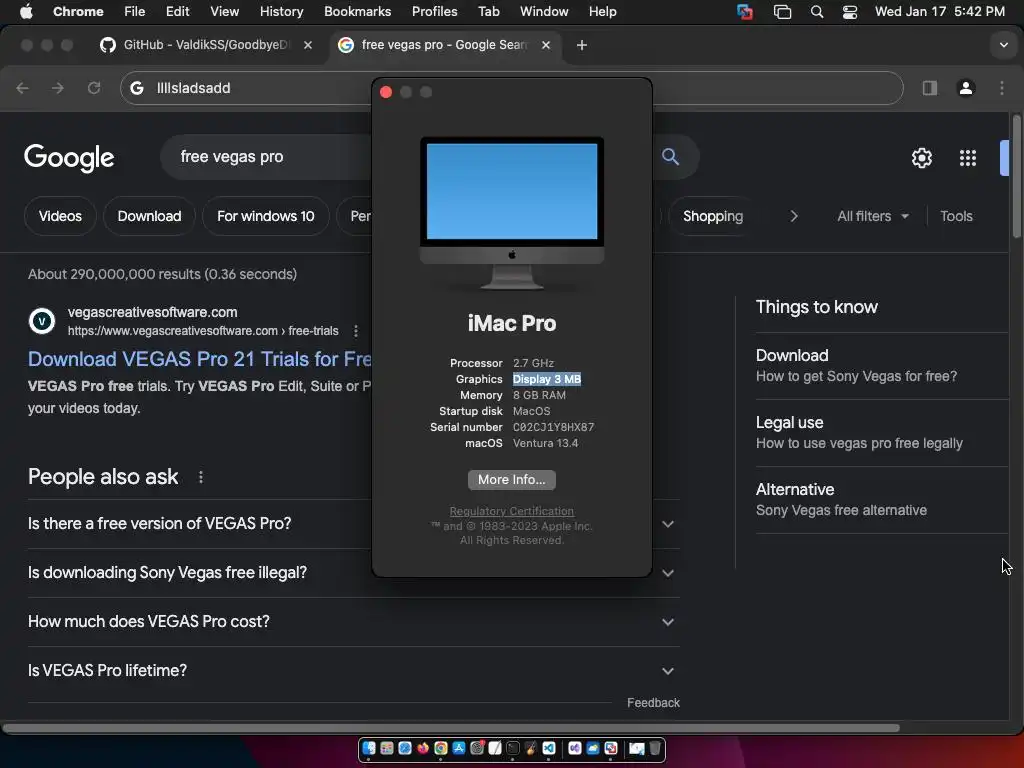
Task: Close the GitHub ValdikSS tab
Action: point(308,44)
